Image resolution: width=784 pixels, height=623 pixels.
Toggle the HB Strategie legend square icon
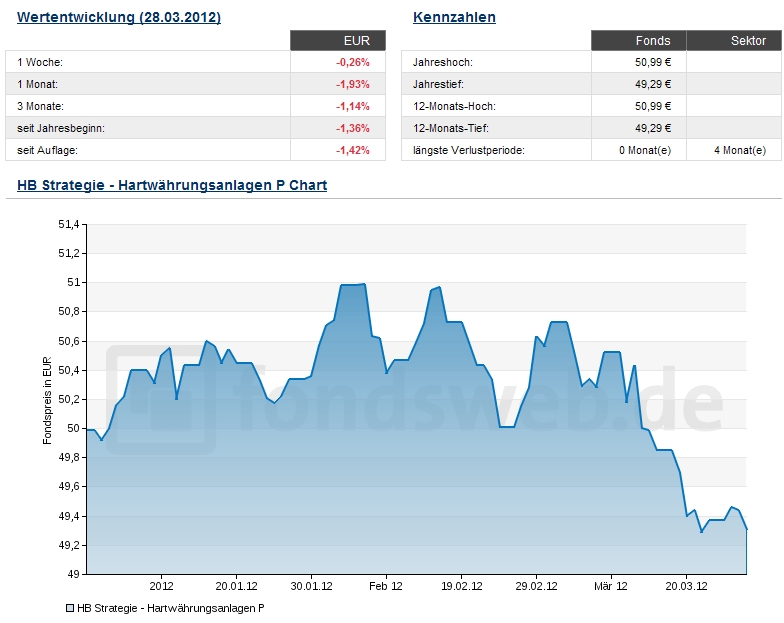click(70, 608)
